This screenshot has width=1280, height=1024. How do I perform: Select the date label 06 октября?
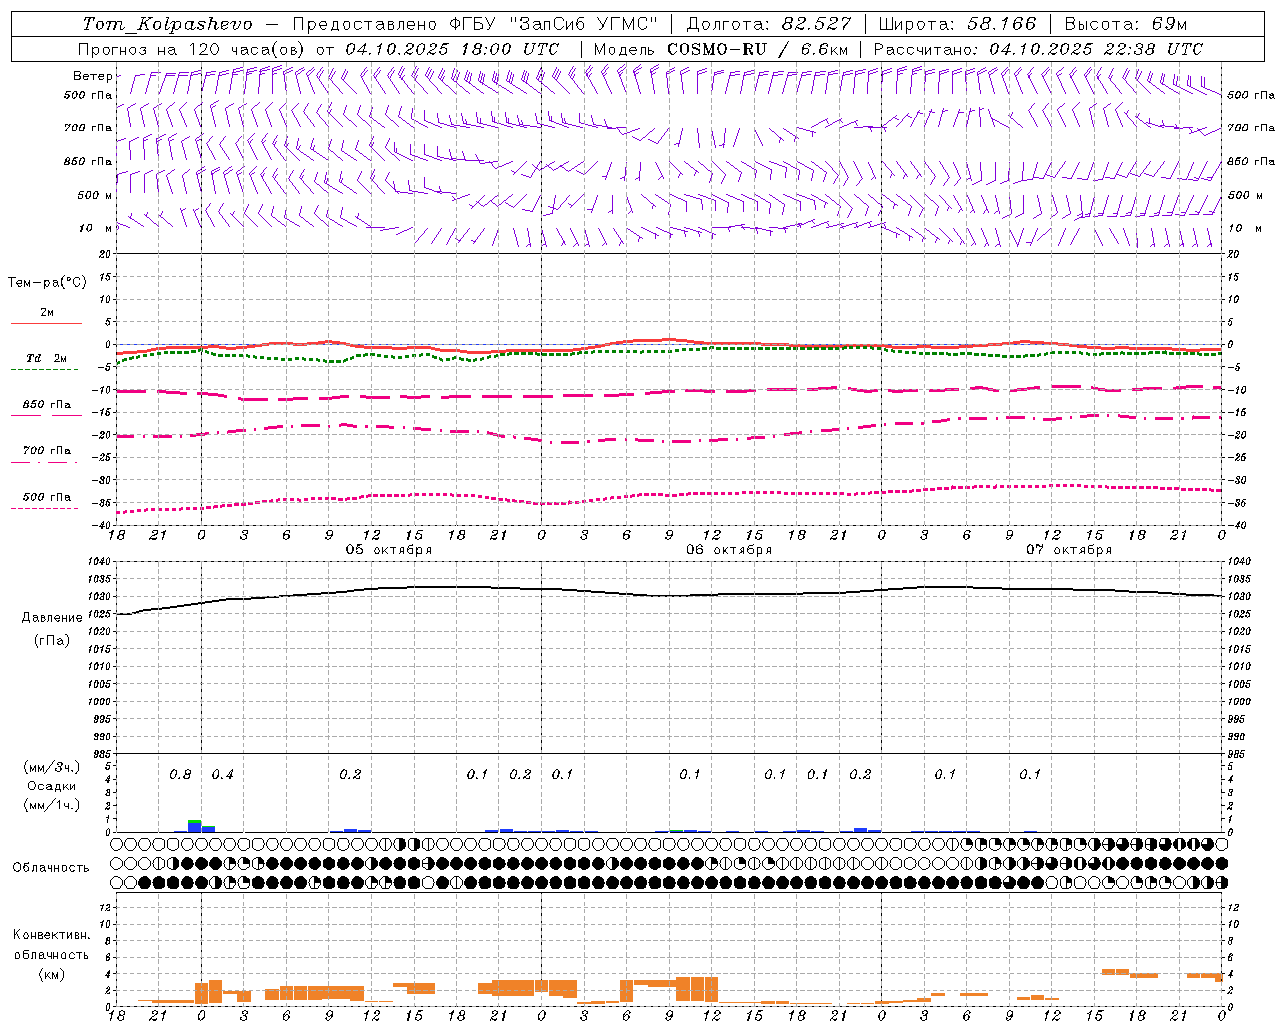[x=729, y=550]
